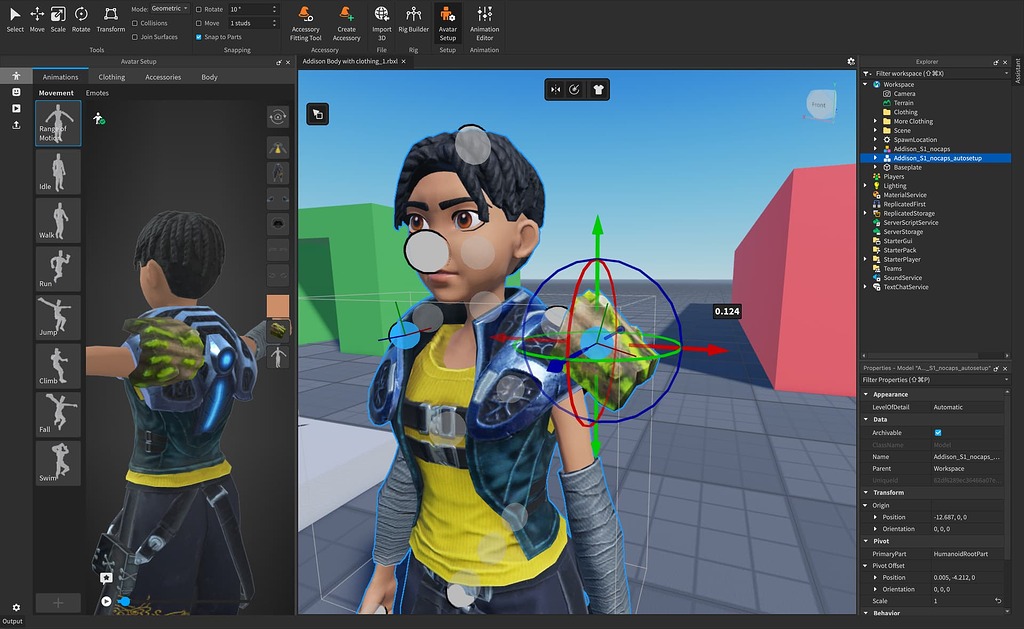Open the Accessory Fitting Tool
The height and width of the screenshot is (629, 1024).
pos(305,20)
